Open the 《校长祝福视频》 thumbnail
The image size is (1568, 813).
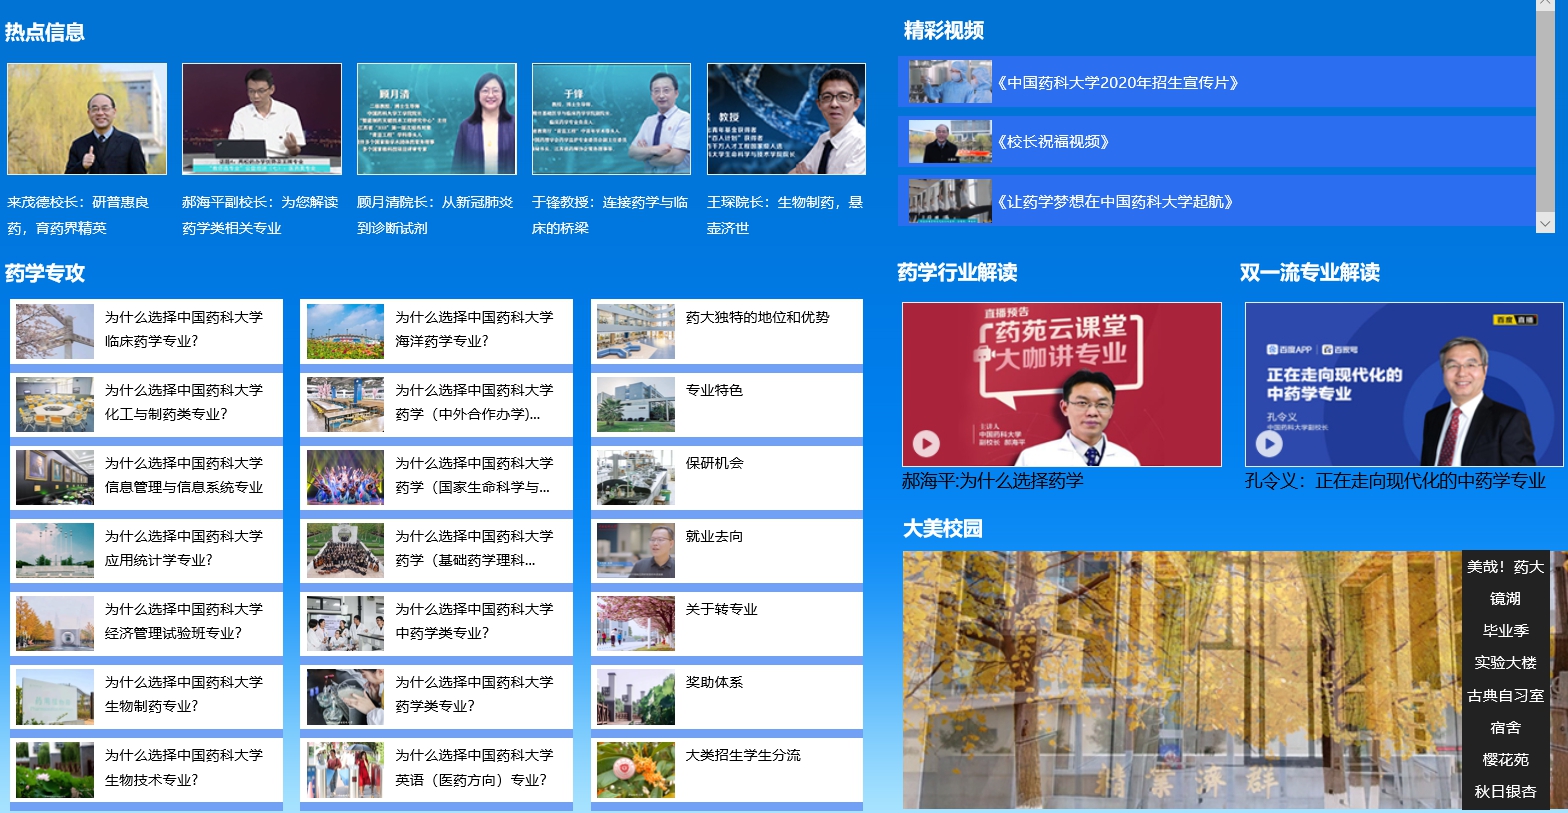click(x=950, y=142)
